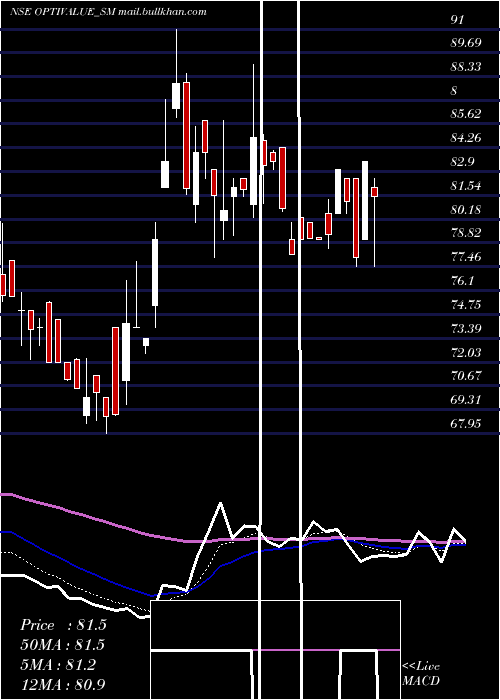The height and width of the screenshot is (700, 500).
Task: Click the Live MACD label
Action: point(421,673)
